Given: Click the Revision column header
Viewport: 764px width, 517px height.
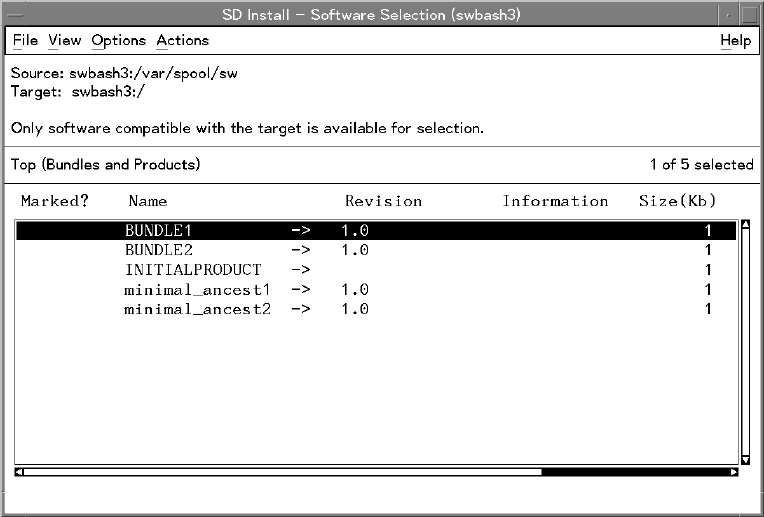Looking at the screenshot, I should (383, 201).
